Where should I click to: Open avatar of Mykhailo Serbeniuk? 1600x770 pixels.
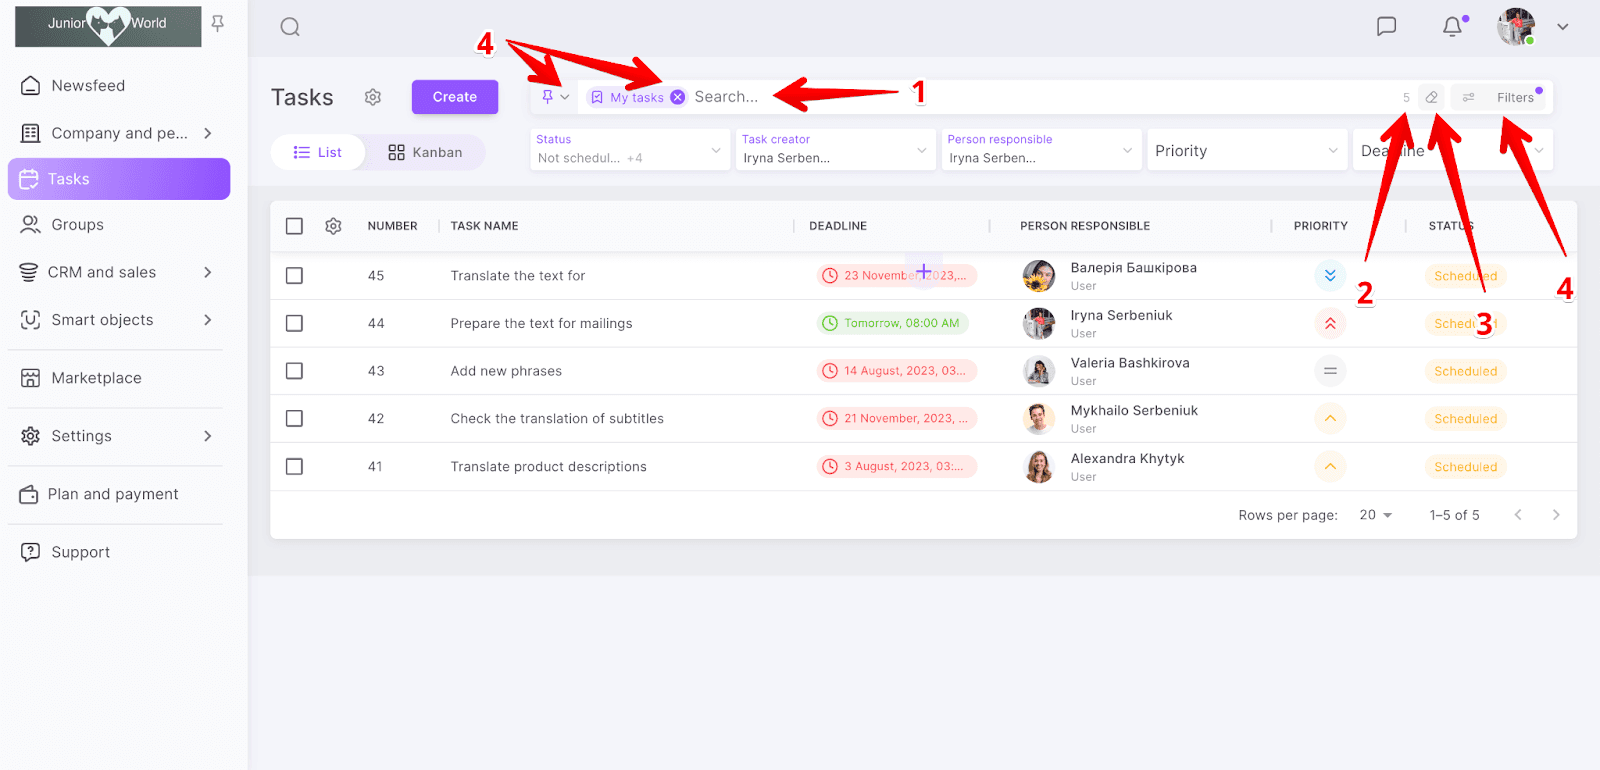click(x=1039, y=418)
